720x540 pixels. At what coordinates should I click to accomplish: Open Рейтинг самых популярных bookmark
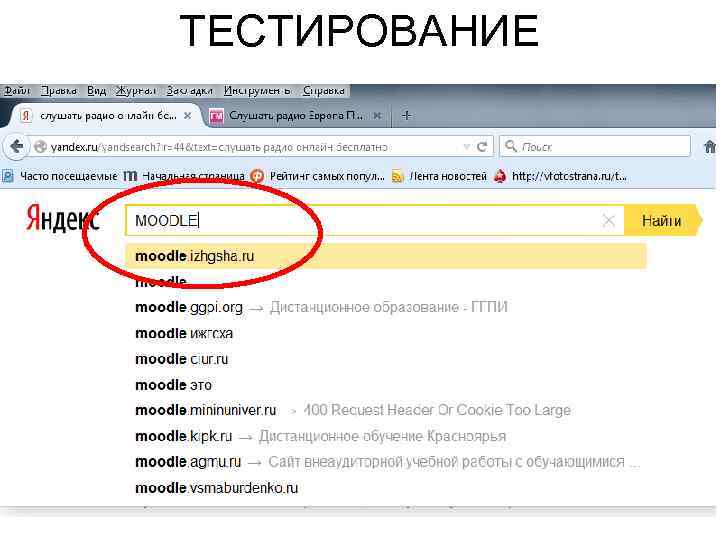[x=317, y=176]
